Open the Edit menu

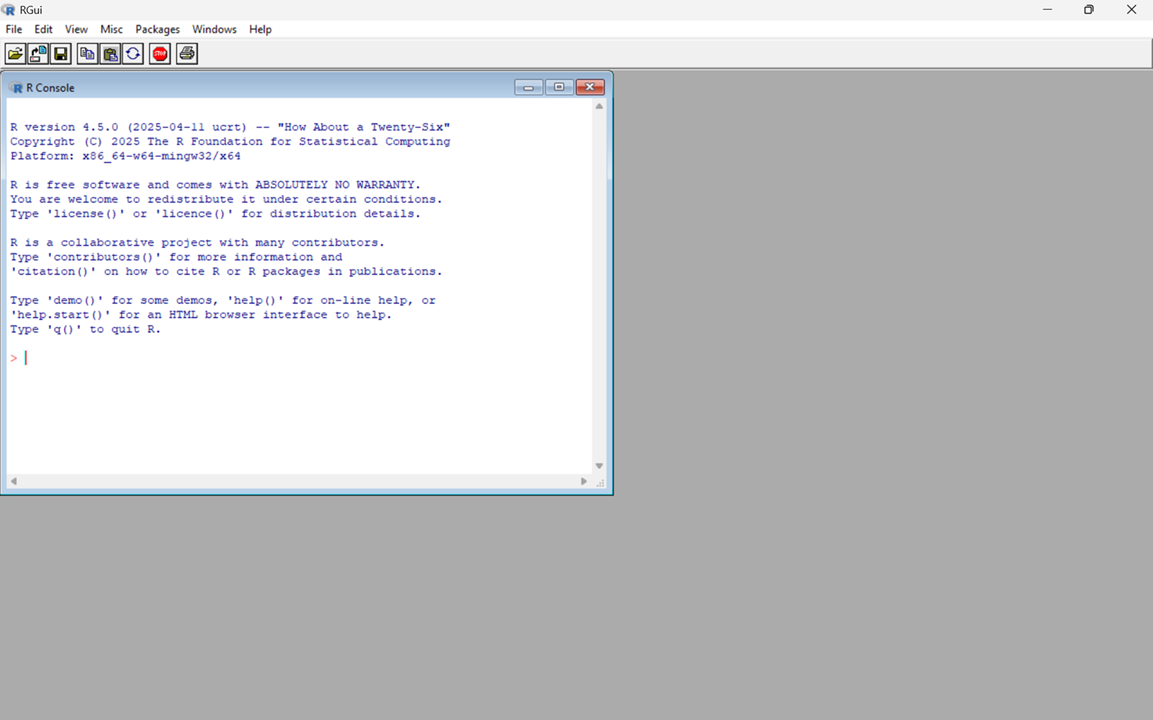click(x=43, y=30)
